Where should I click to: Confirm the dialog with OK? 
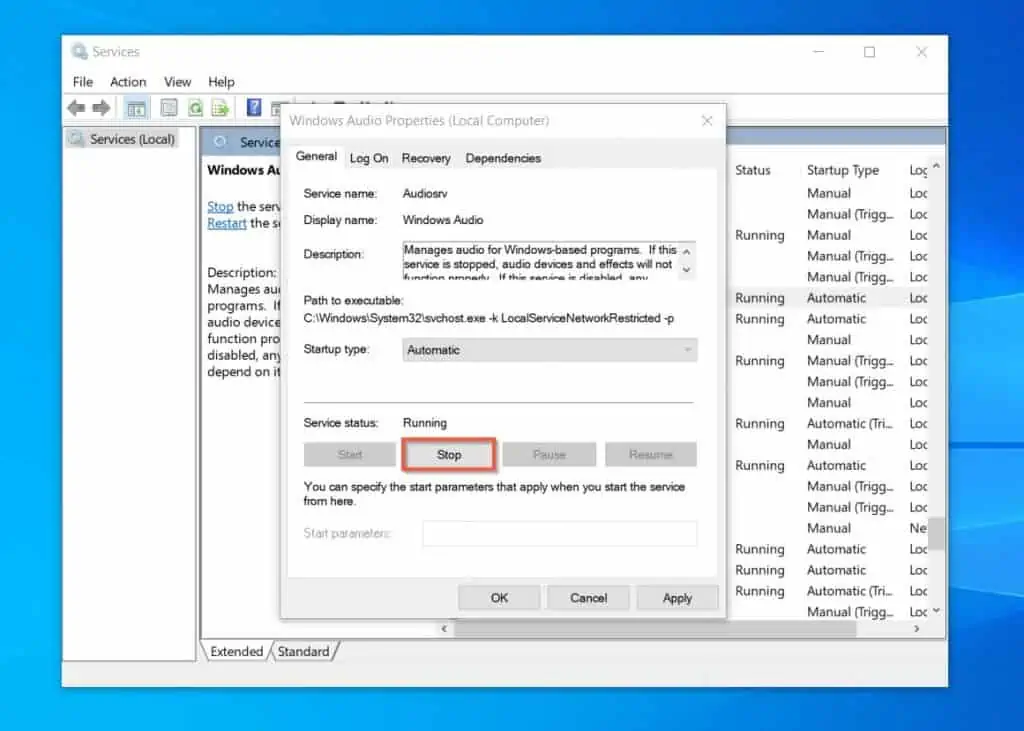tap(500, 598)
